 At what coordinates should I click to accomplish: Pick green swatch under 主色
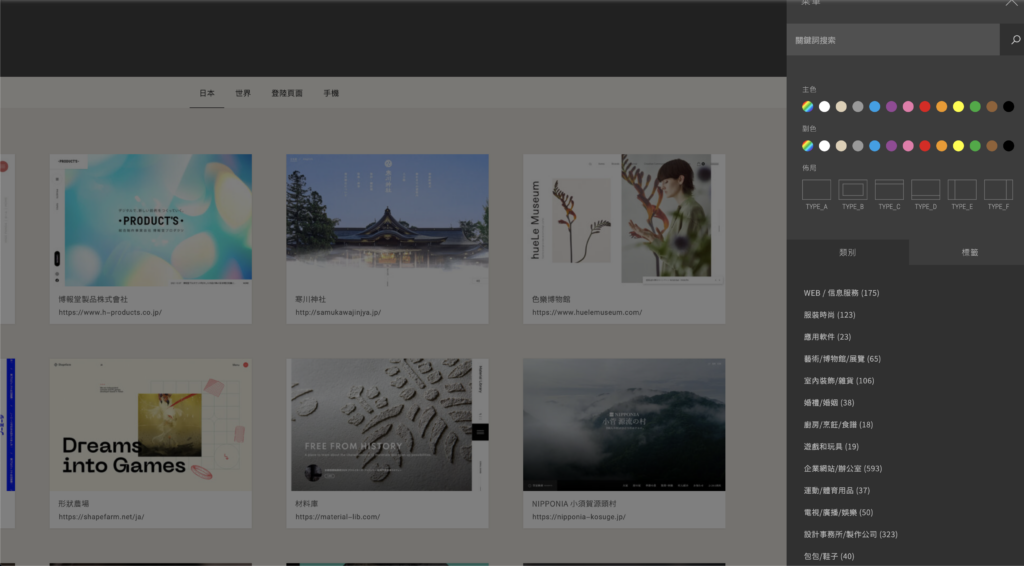tap(975, 106)
